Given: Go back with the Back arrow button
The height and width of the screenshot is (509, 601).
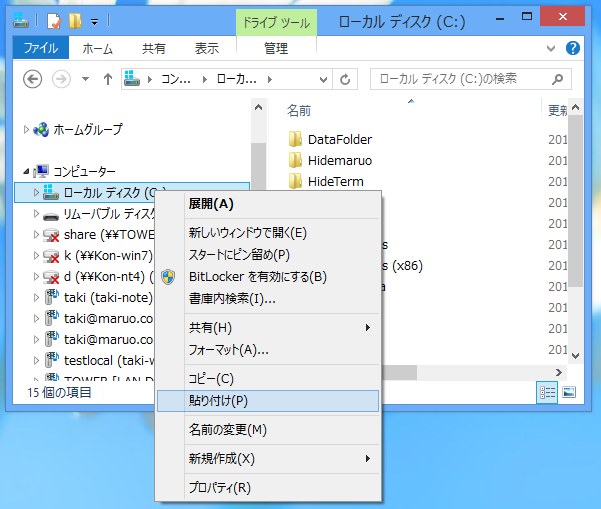Looking at the screenshot, I should pyautogui.click(x=33, y=79).
